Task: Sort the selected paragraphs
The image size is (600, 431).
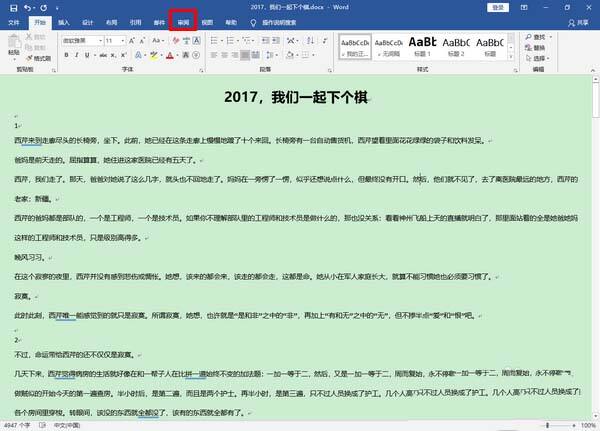Action: pyautogui.click(x=310, y=40)
